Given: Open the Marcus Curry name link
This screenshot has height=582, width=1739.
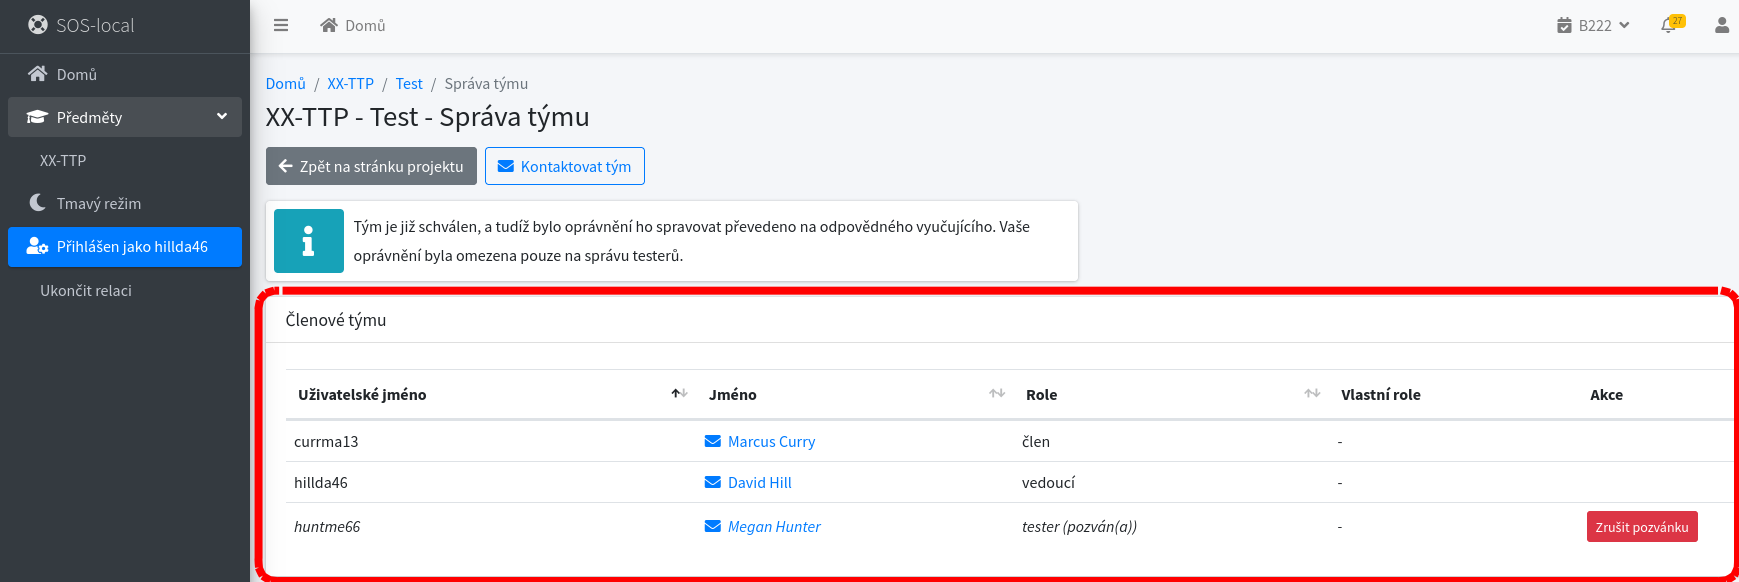Looking at the screenshot, I should click(771, 441).
